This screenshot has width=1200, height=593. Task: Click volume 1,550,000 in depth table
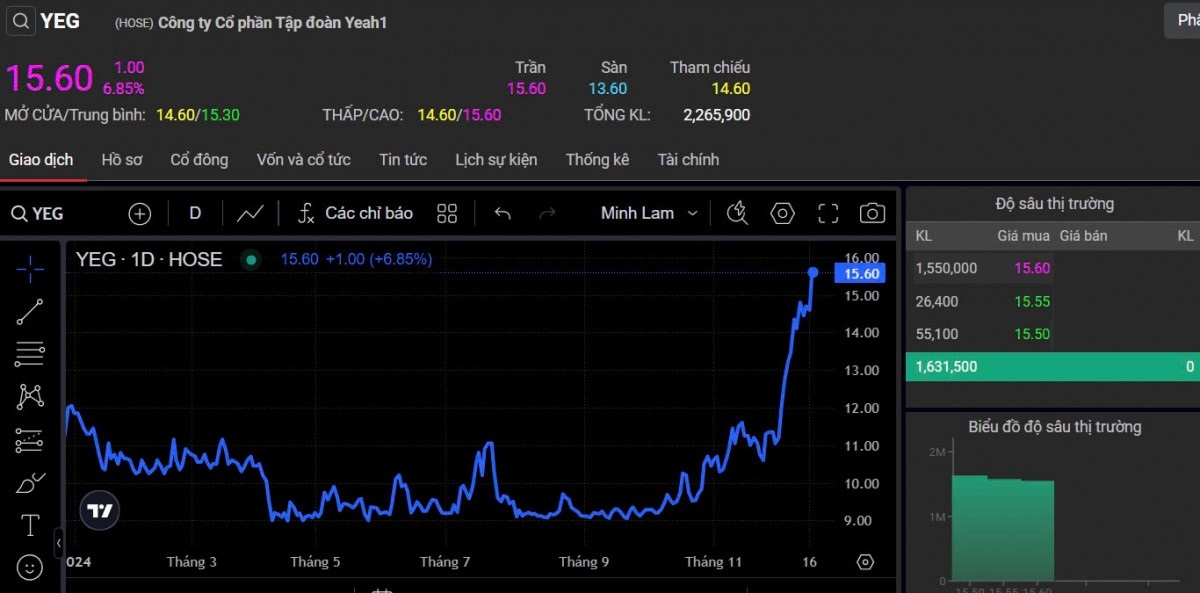click(x=946, y=268)
